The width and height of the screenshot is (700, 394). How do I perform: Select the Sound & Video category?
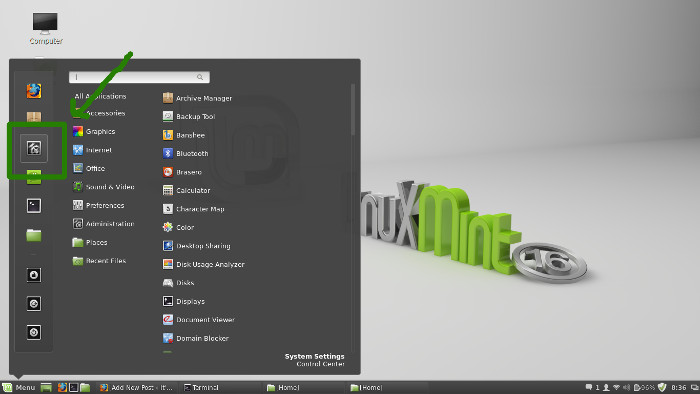click(104, 187)
